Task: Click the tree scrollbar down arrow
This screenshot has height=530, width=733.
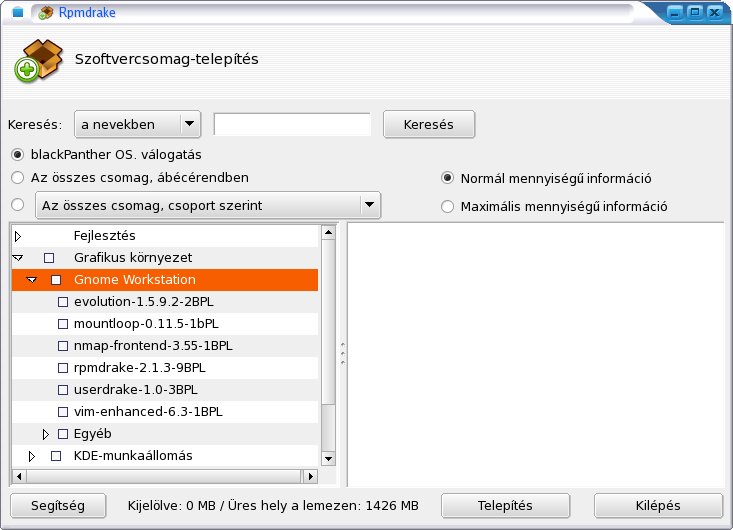Action: [329, 458]
